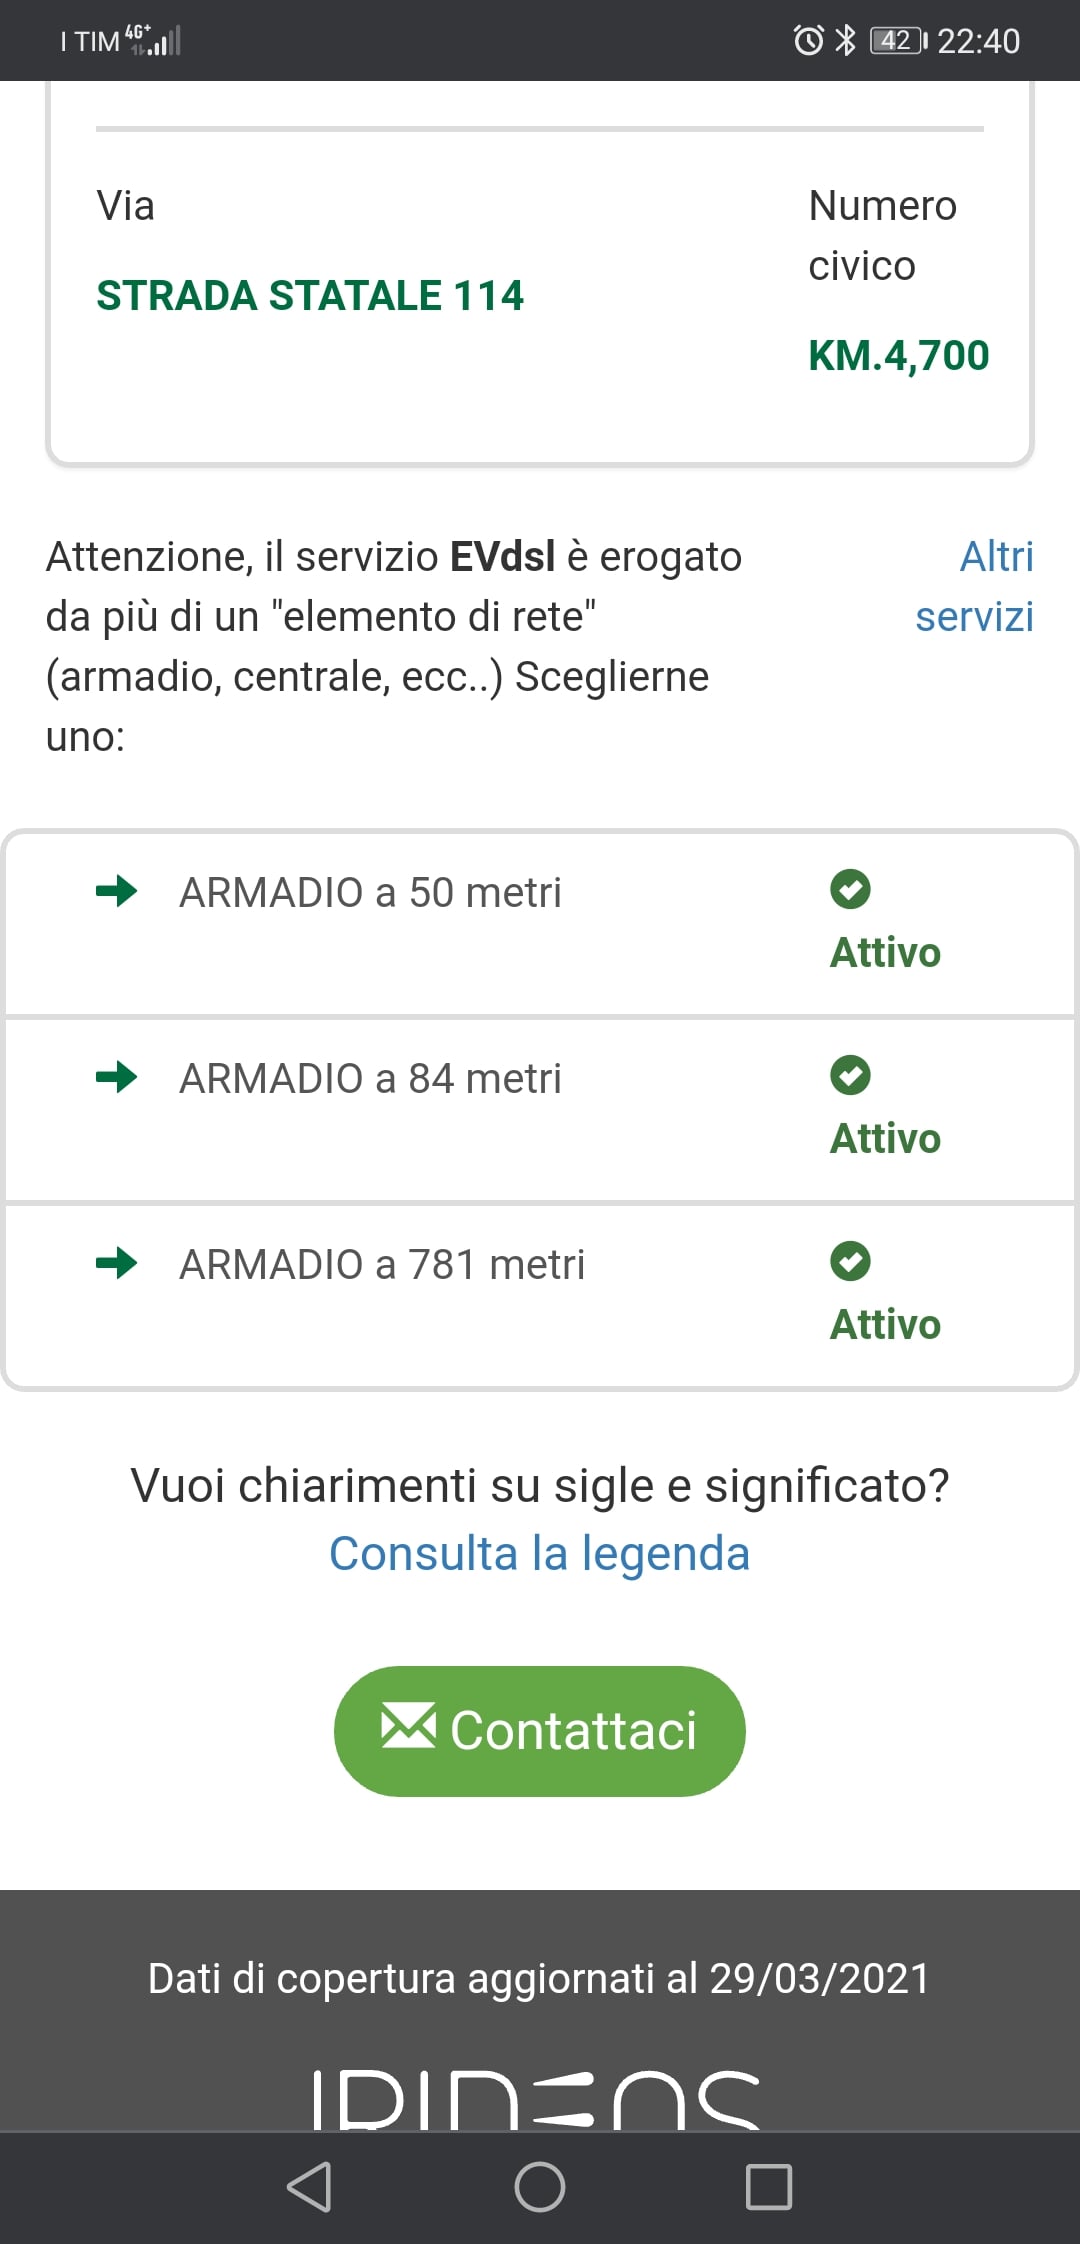This screenshot has width=1080, height=2244.
Task: Pick ARMADIO a 781 metri option
Action: [382, 1264]
